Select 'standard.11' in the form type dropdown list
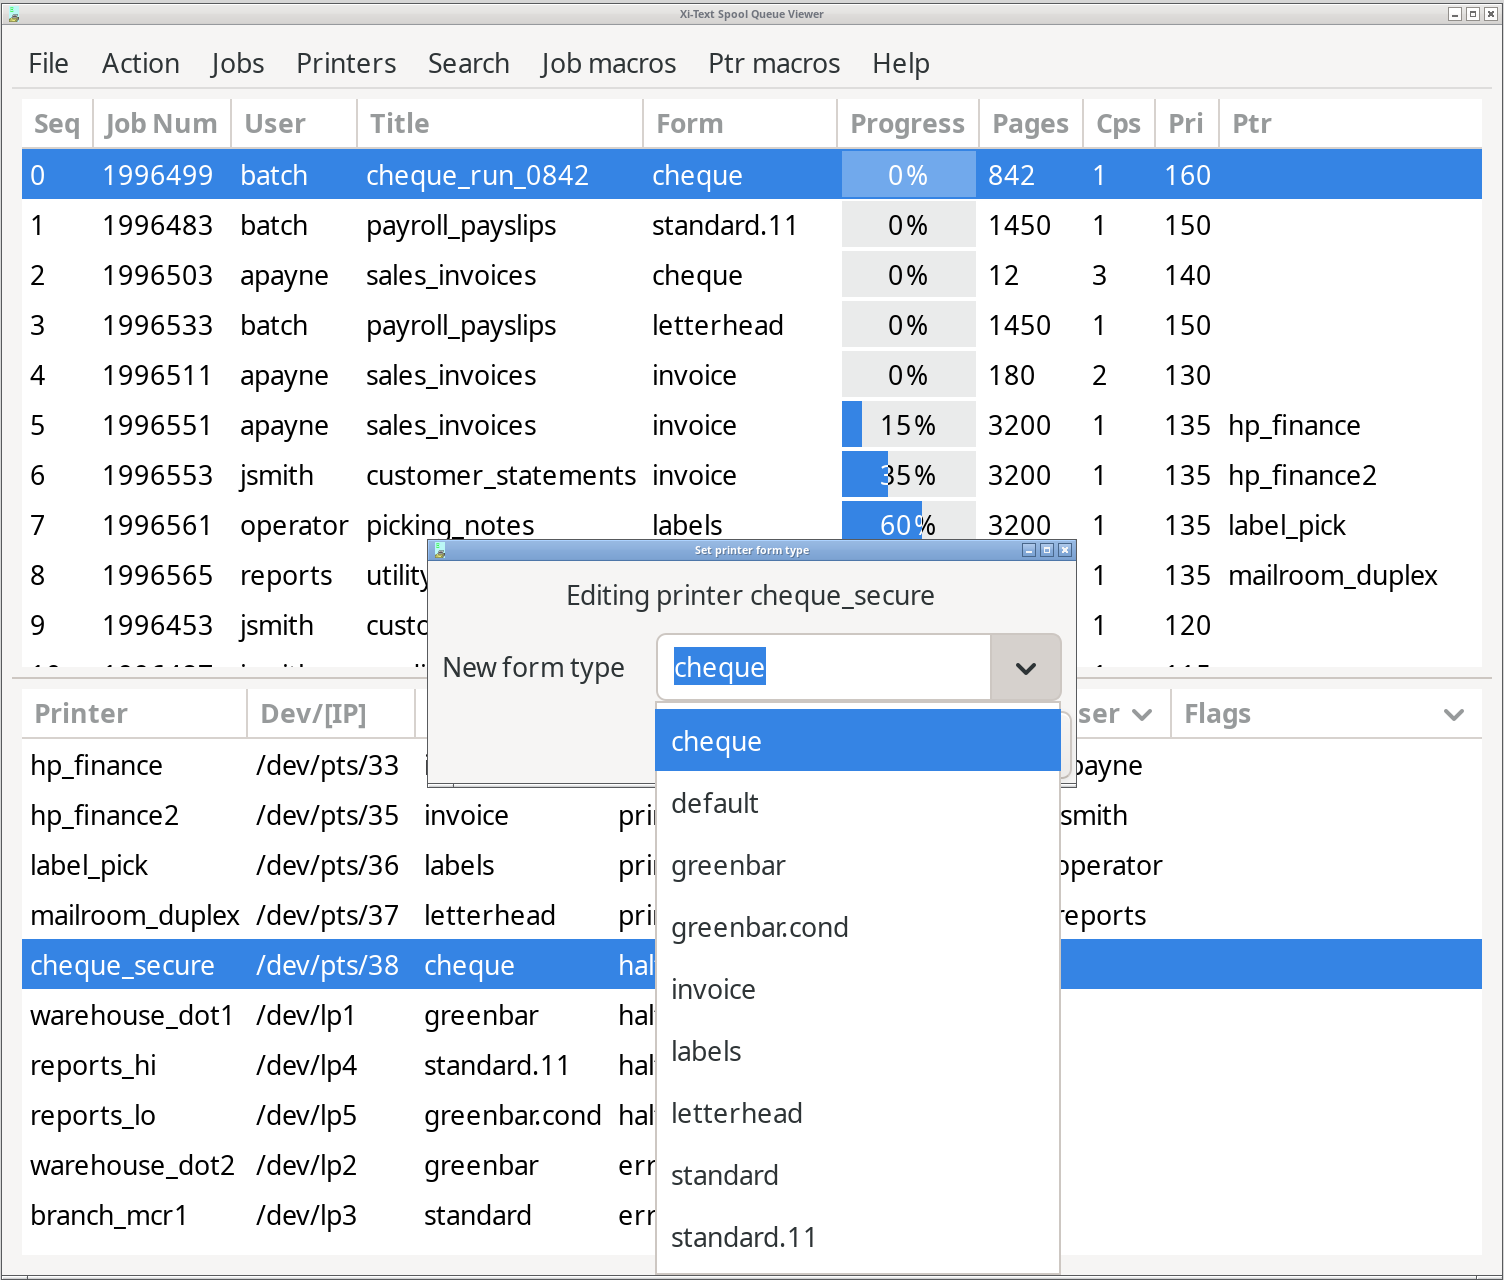The width and height of the screenshot is (1504, 1280). [x=858, y=1237]
